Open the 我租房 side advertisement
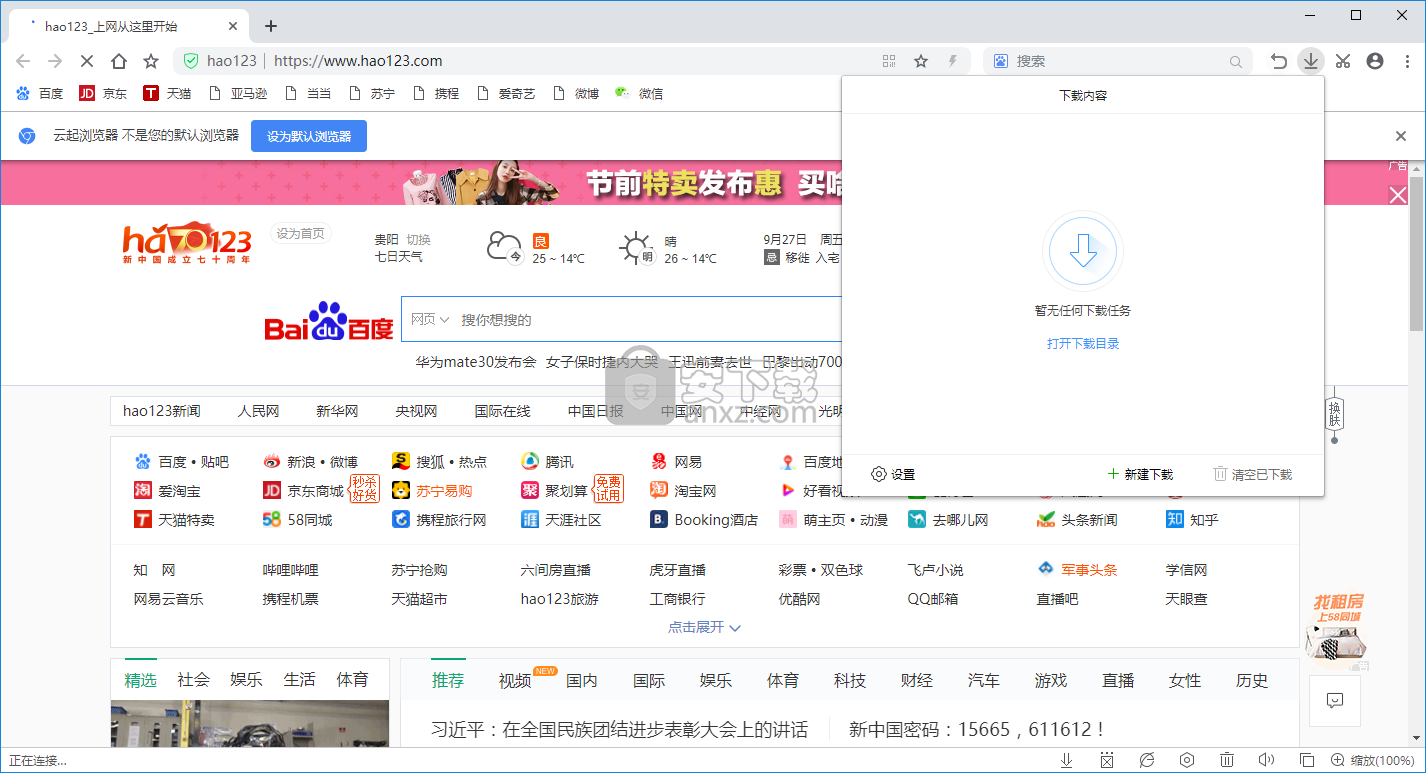 coord(1338,632)
